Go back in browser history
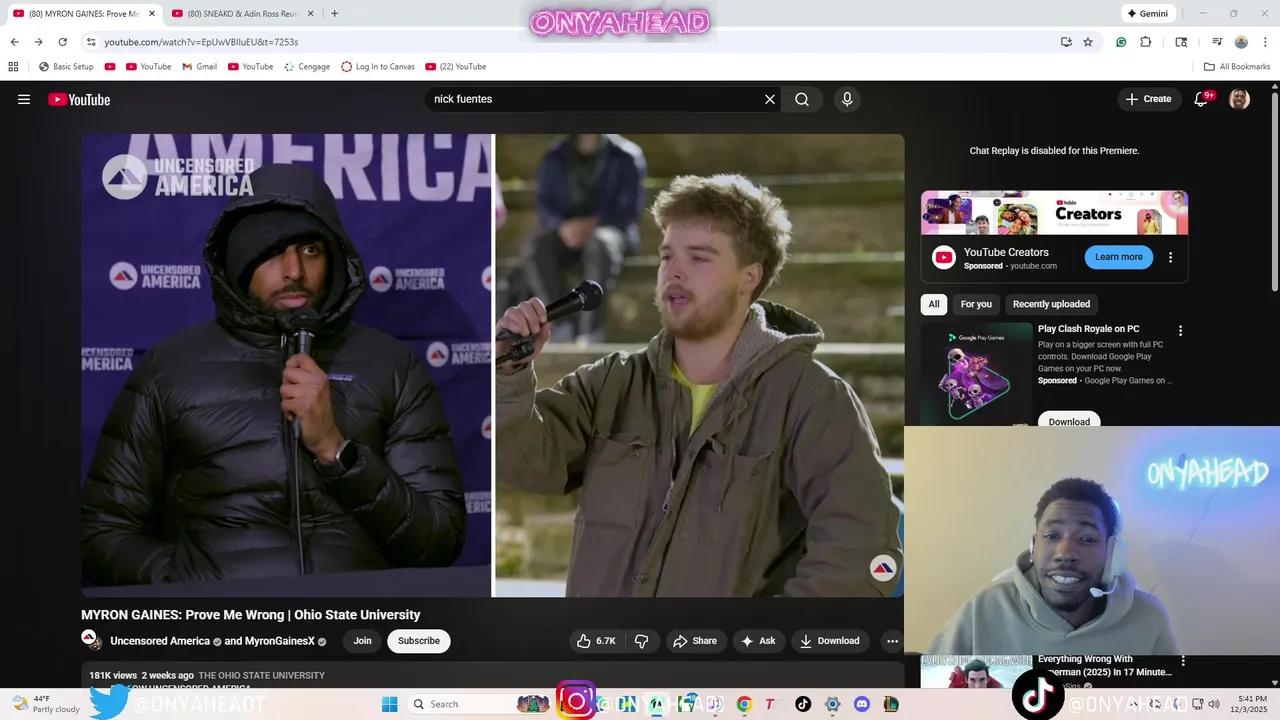The image size is (1280, 720). 14,42
